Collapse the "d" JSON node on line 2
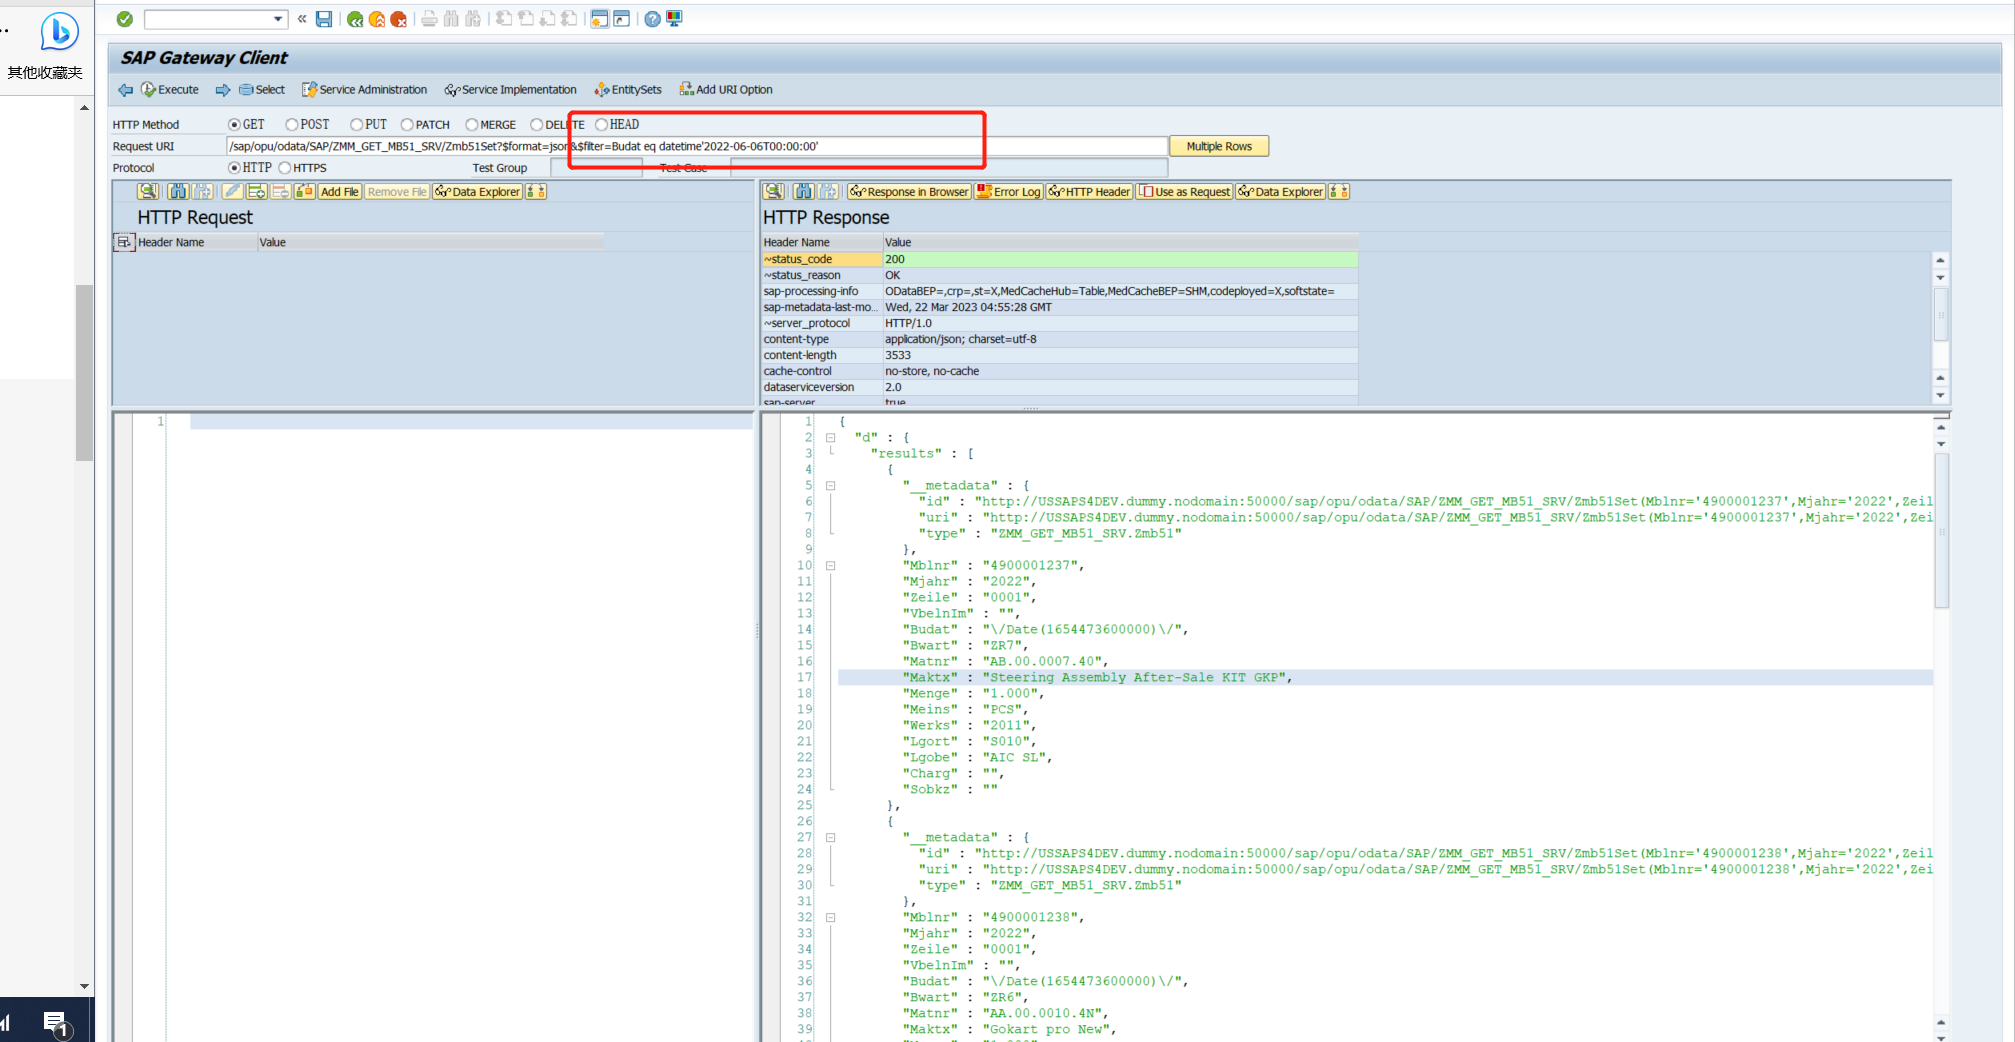 tap(830, 438)
